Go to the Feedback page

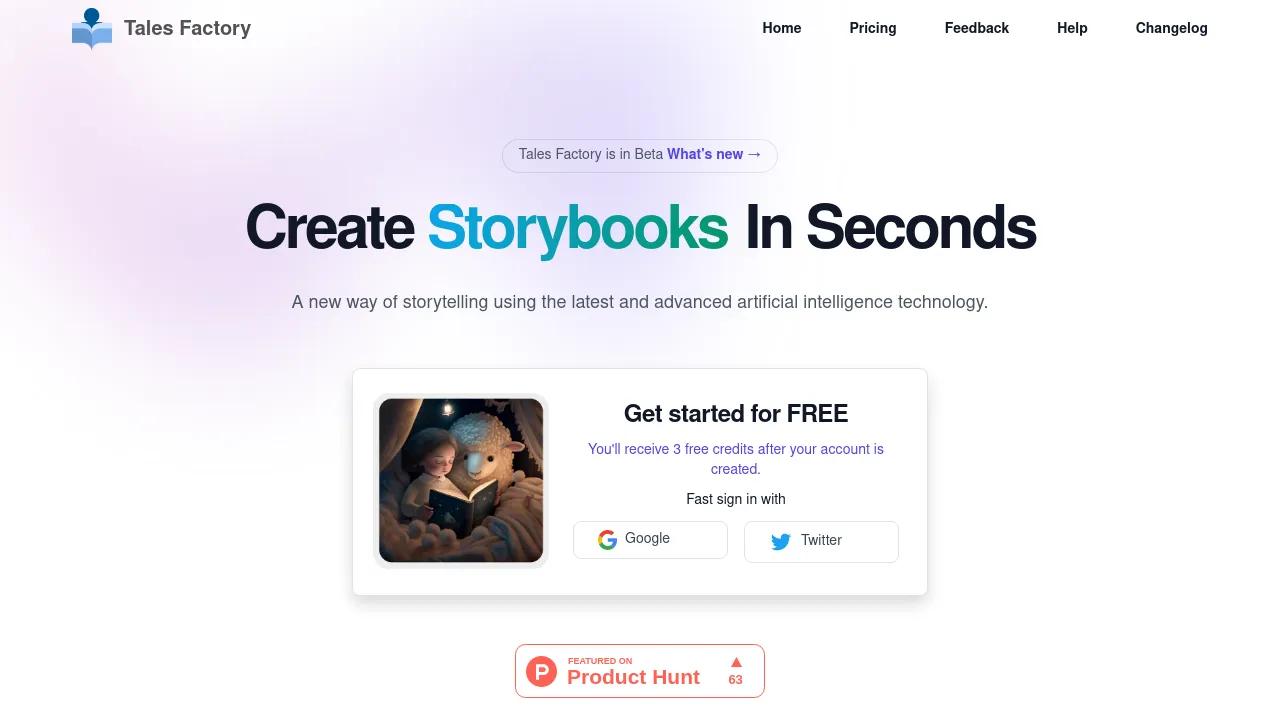pyautogui.click(x=977, y=28)
